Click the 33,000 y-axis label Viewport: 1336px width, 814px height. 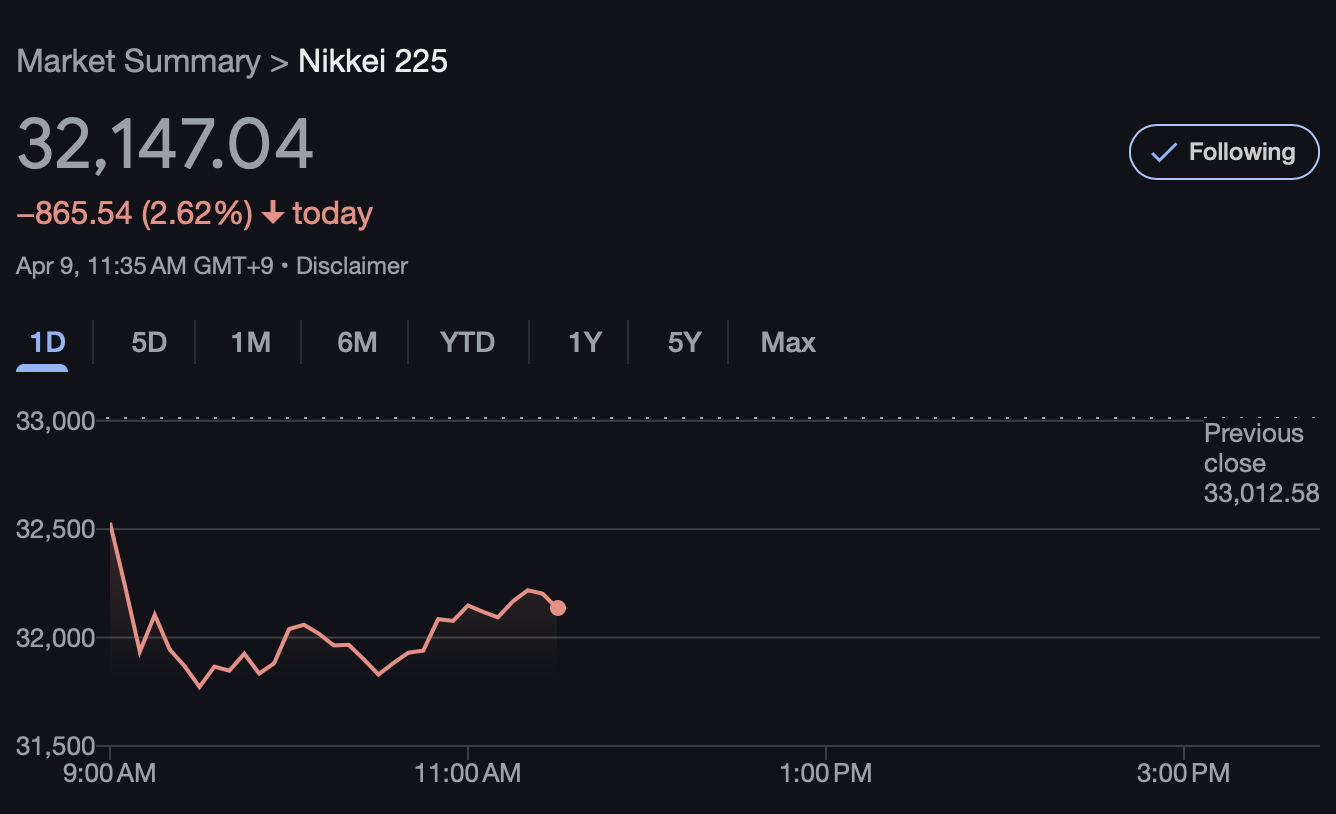[x=56, y=421]
